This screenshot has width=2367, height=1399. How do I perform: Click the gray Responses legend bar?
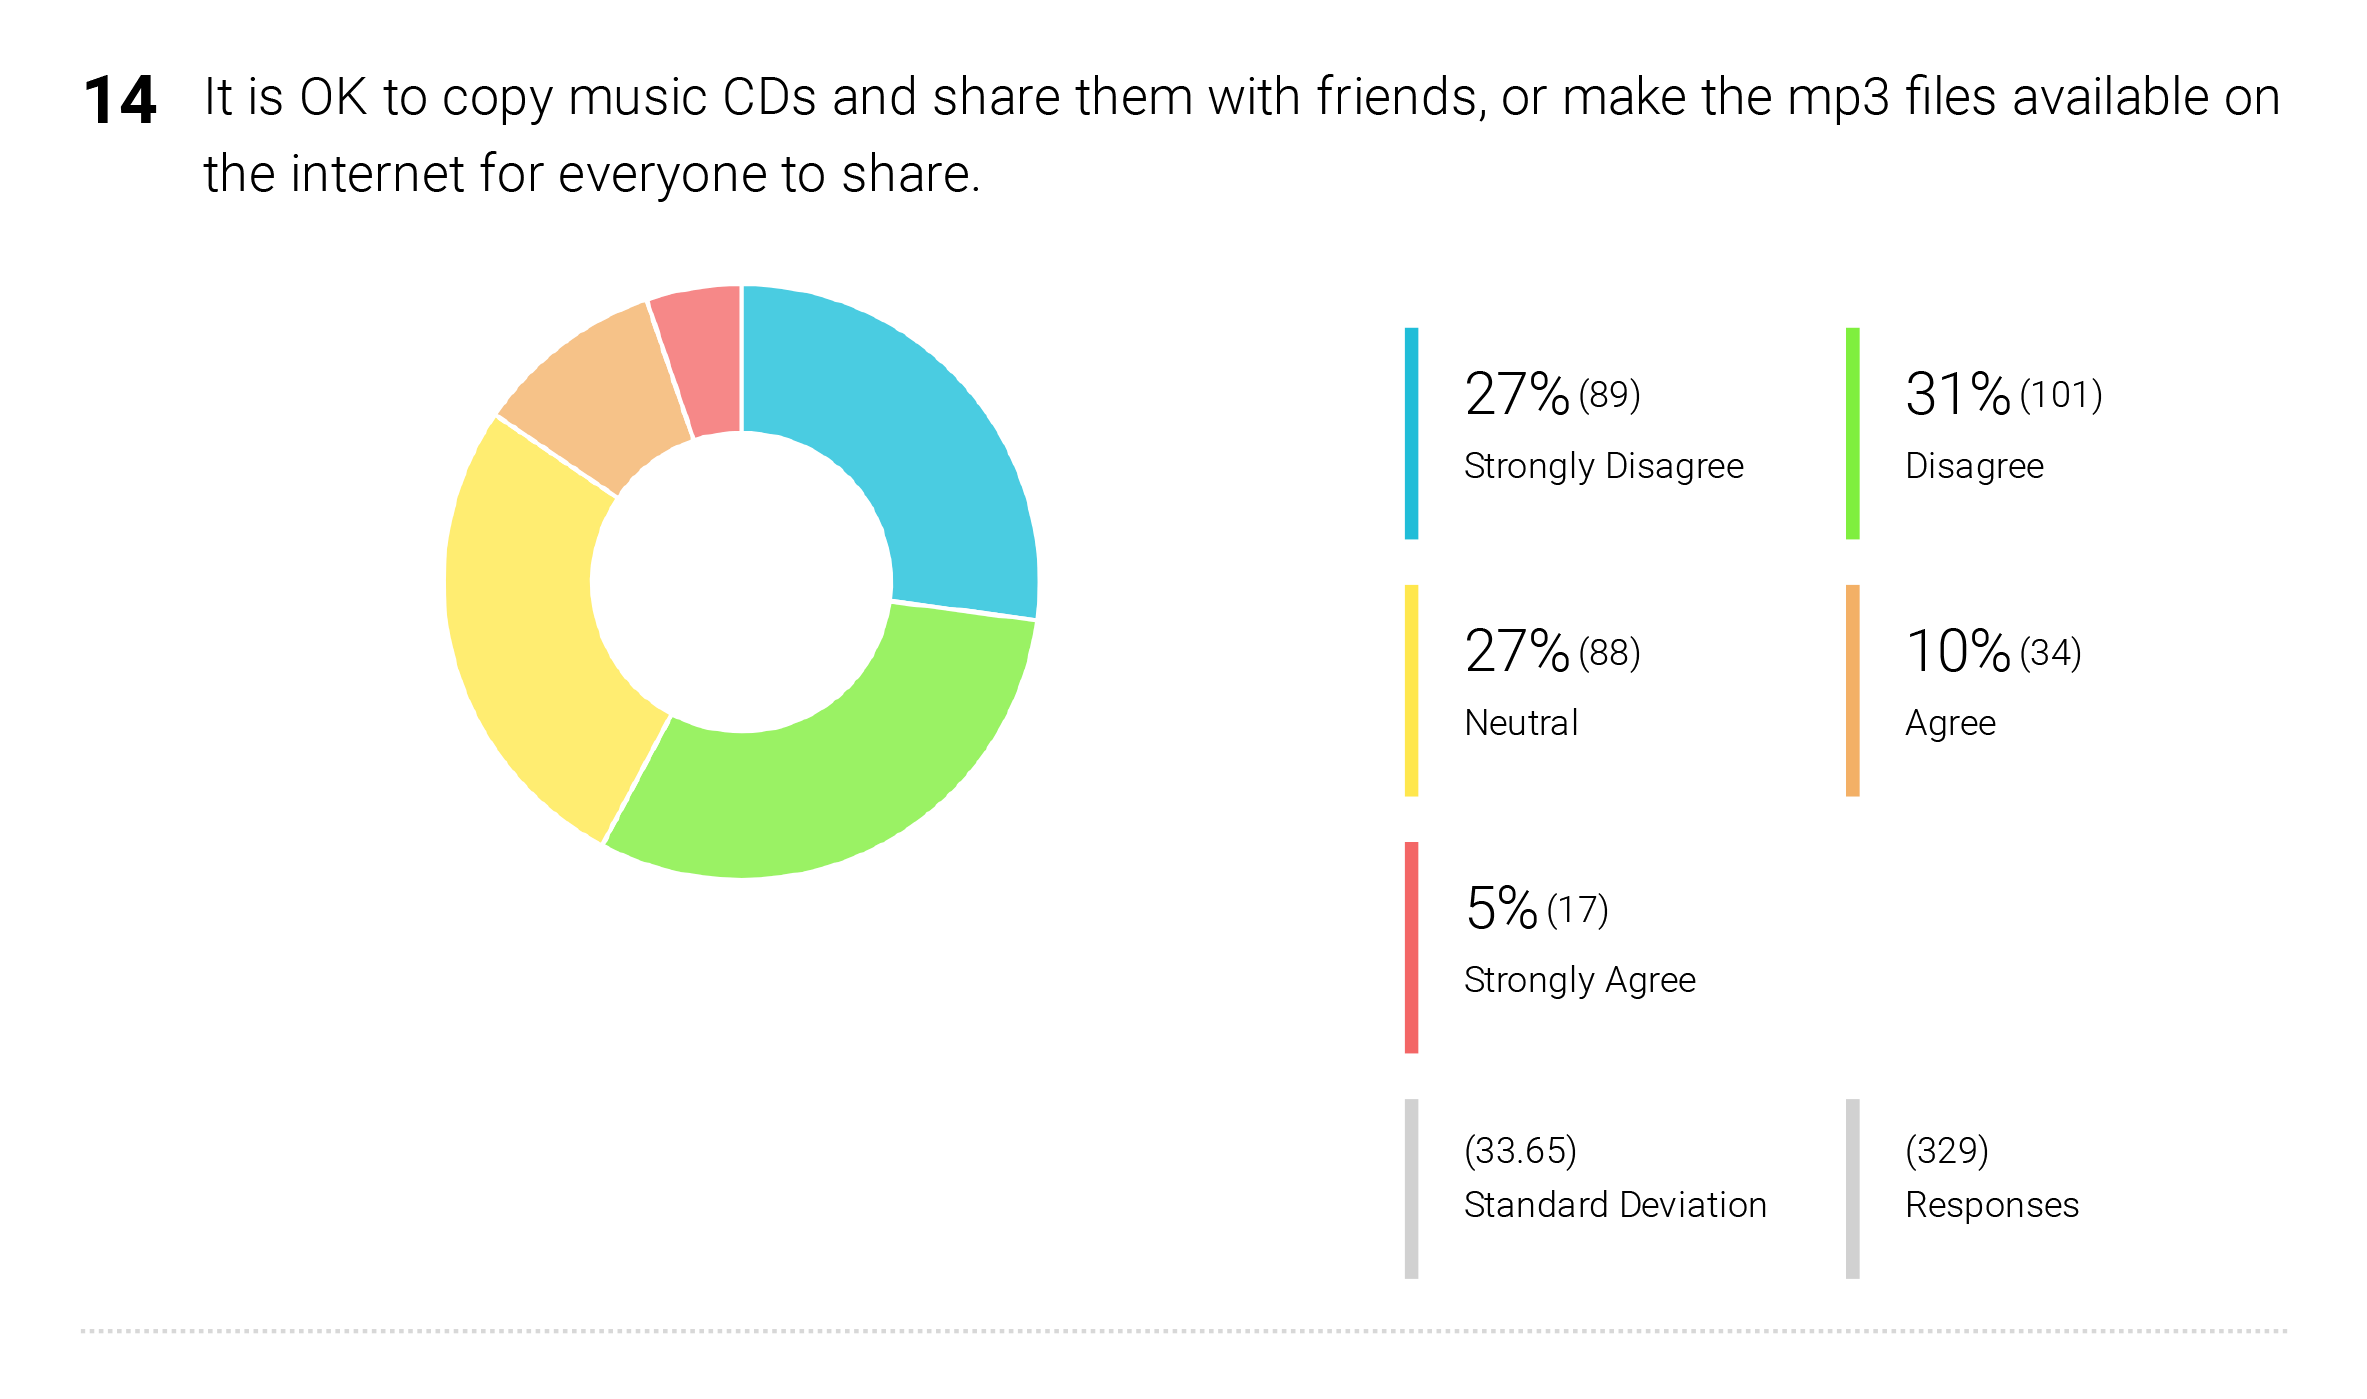[x=1852, y=1188]
